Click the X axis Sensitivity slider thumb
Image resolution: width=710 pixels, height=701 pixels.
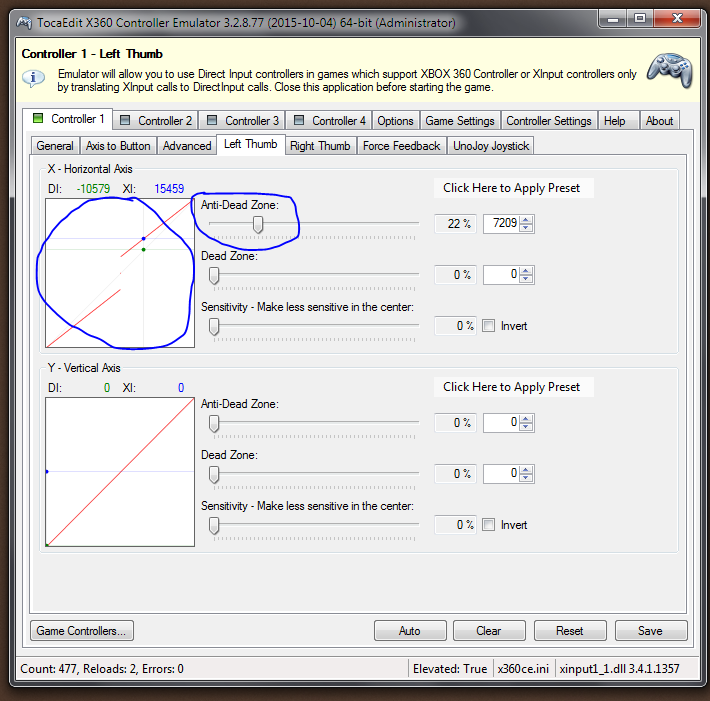pyautogui.click(x=214, y=326)
